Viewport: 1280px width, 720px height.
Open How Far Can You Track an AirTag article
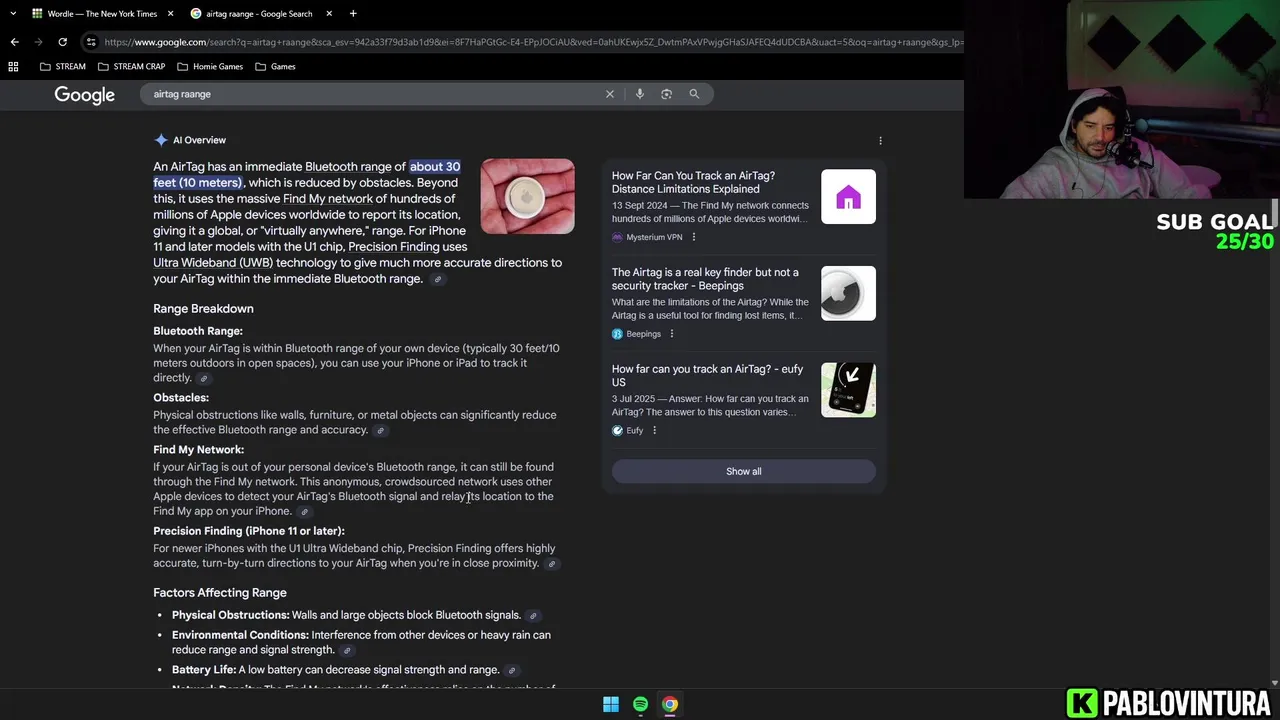coord(693,182)
